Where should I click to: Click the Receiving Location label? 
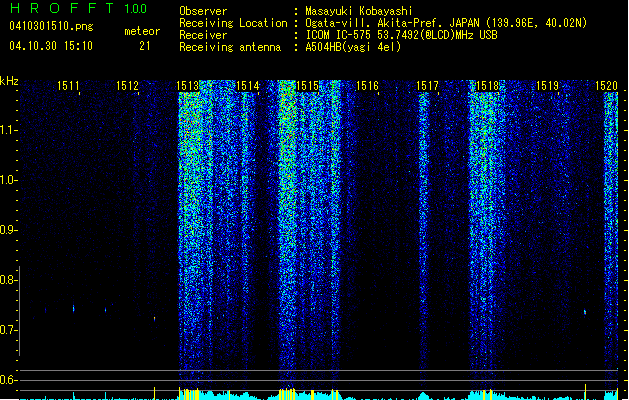point(233,23)
